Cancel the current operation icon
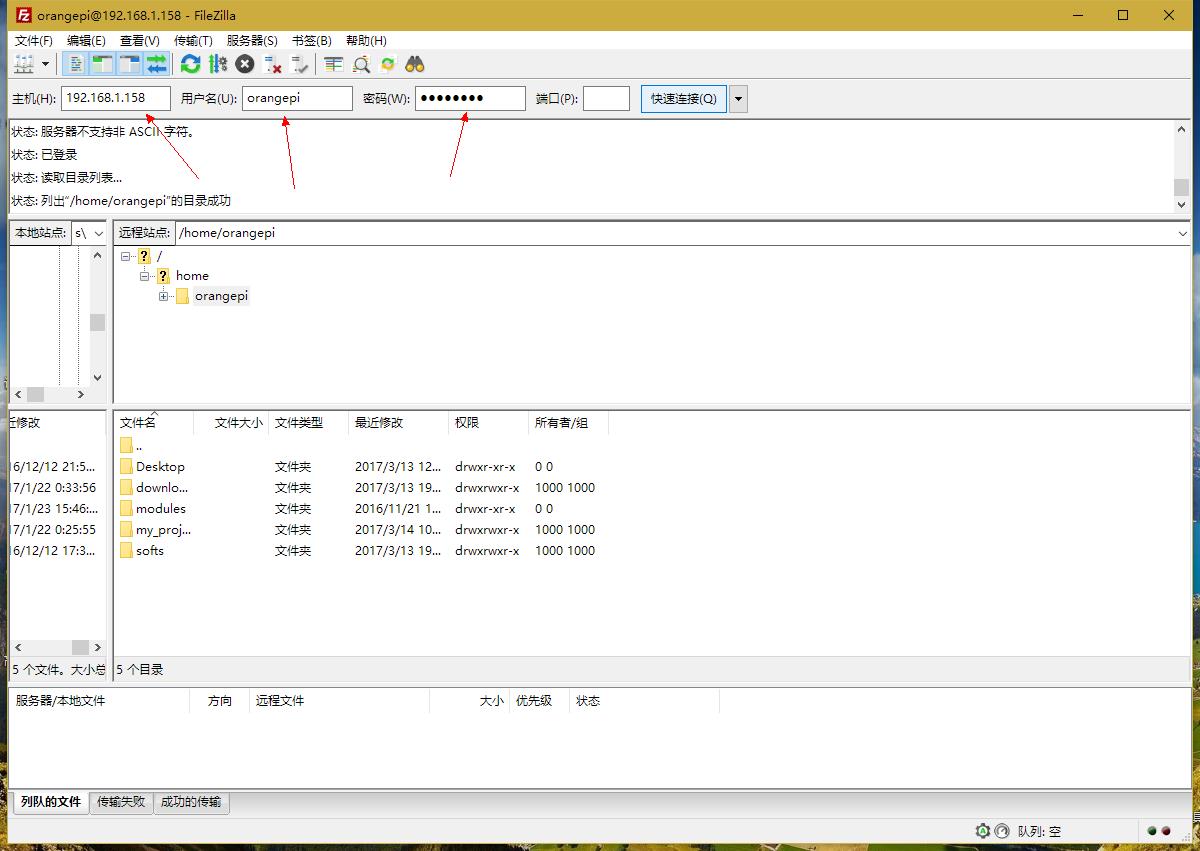 (x=245, y=64)
